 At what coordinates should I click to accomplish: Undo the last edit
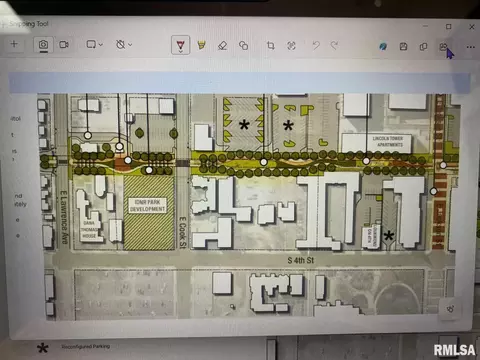(x=316, y=45)
